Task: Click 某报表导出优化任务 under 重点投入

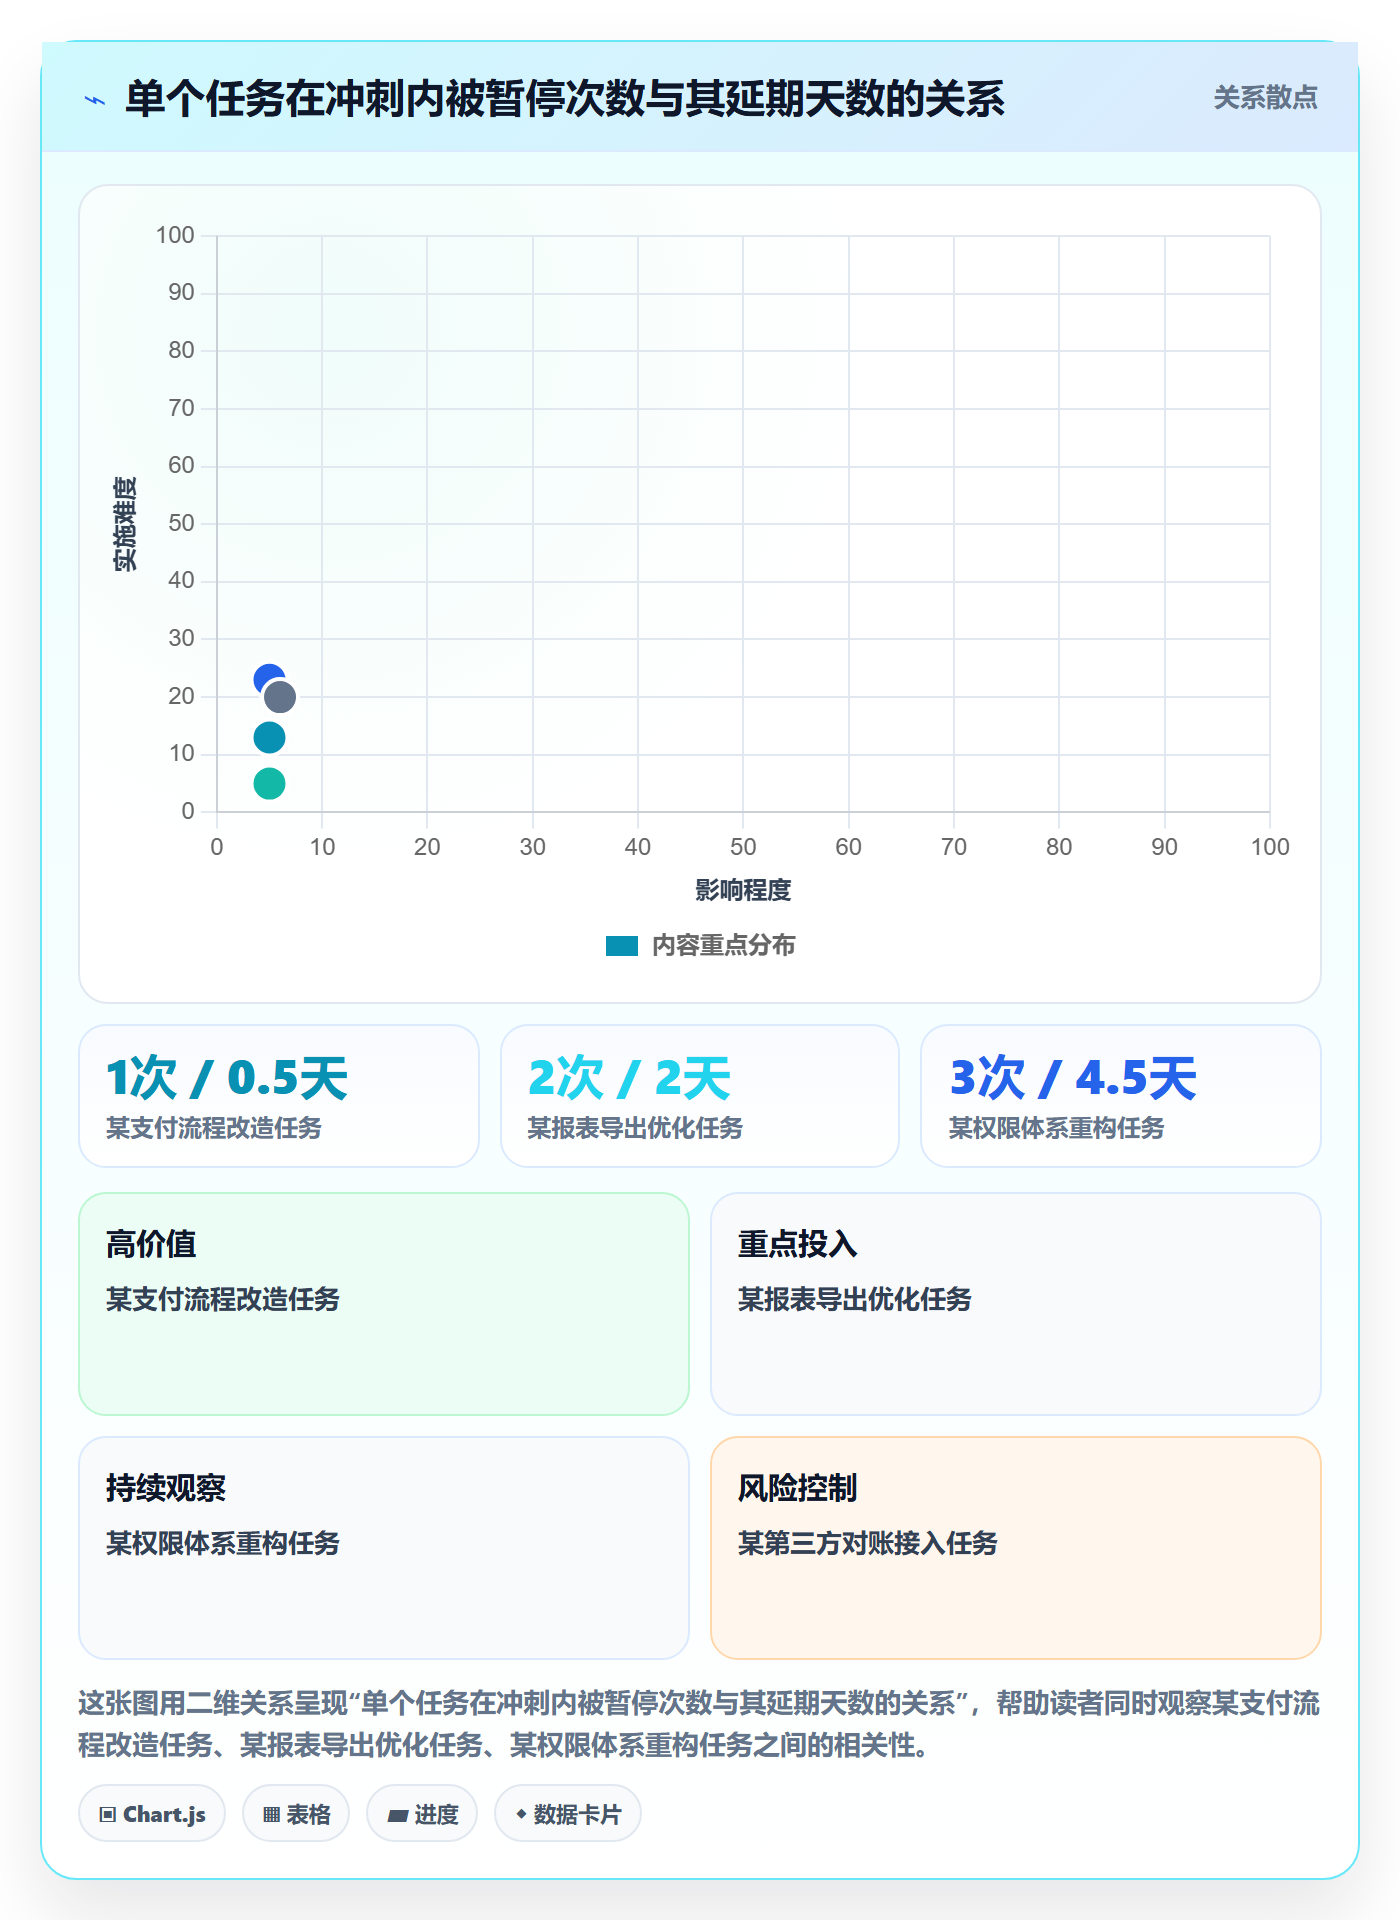Action: 854,1299
